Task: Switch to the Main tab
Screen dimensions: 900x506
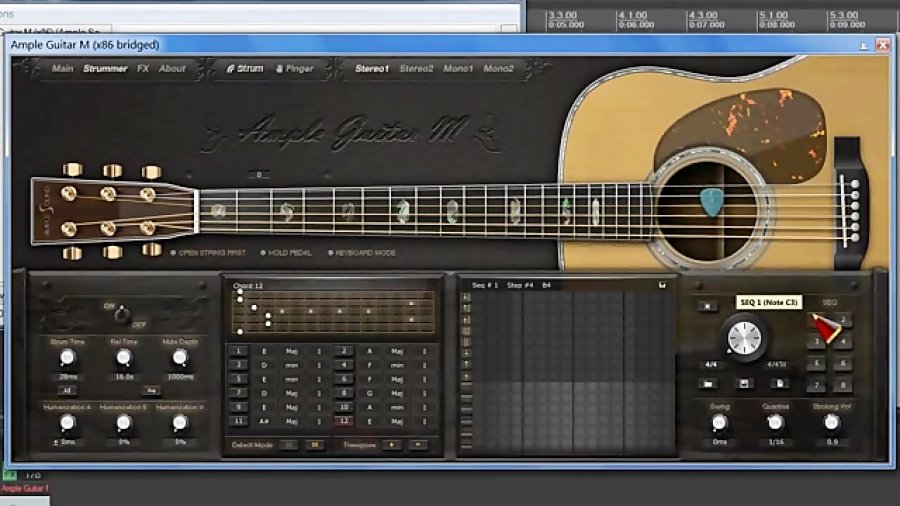Action: coord(62,69)
